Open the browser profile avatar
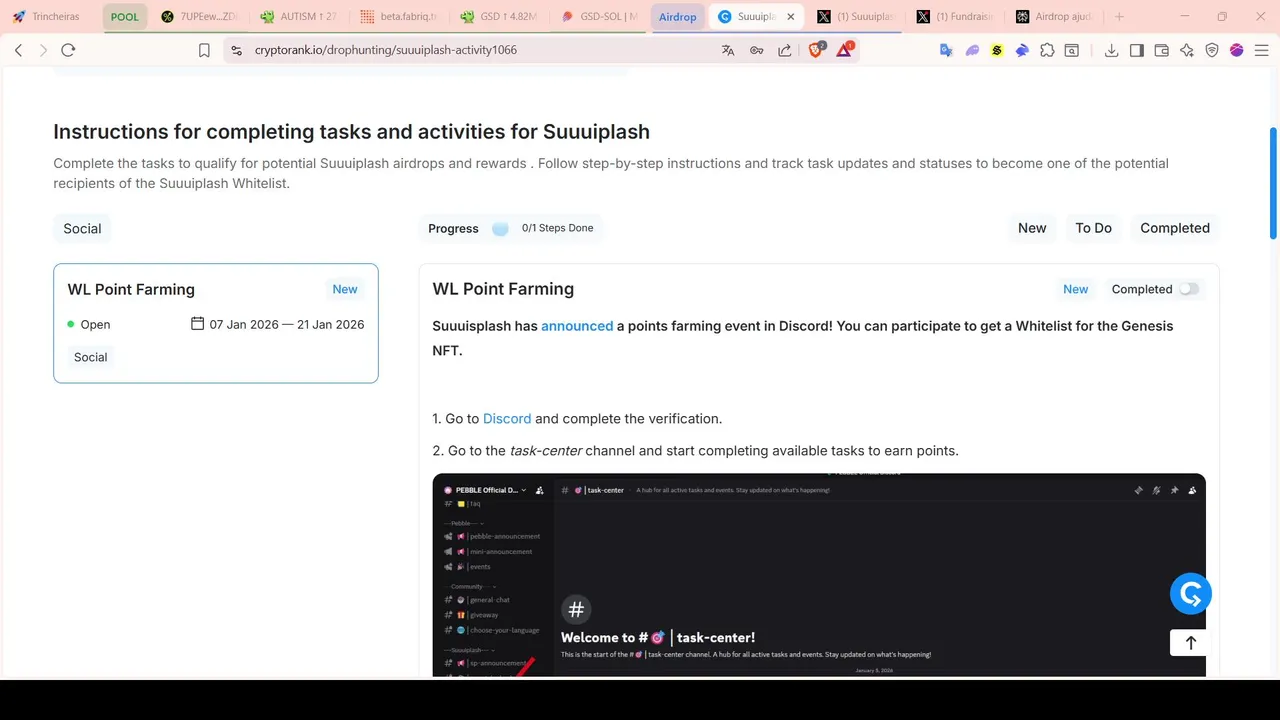 [1237, 50]
